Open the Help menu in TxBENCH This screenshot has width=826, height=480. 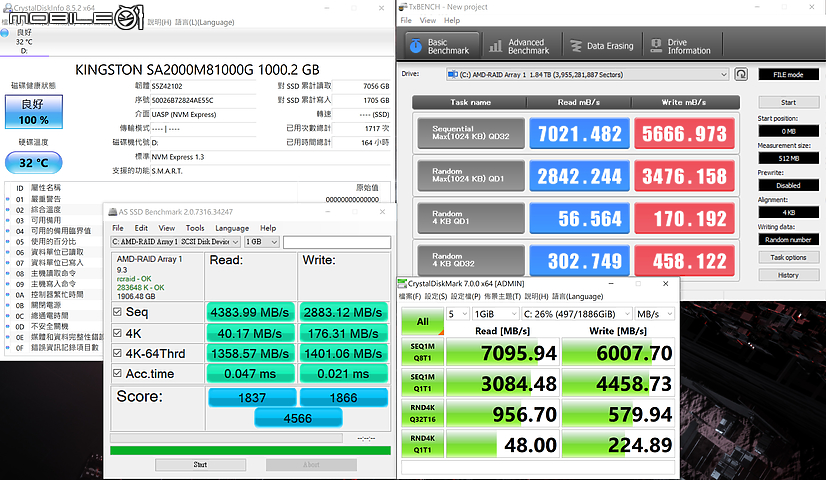(452, 20)
